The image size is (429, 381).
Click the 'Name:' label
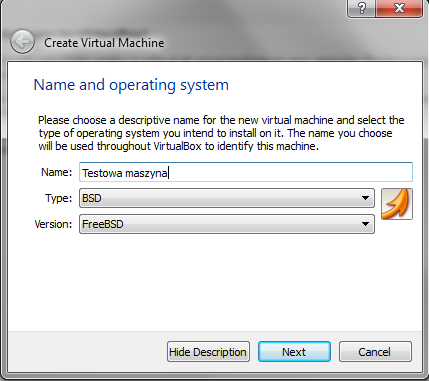pyautogui.click(x=56, y=172)
